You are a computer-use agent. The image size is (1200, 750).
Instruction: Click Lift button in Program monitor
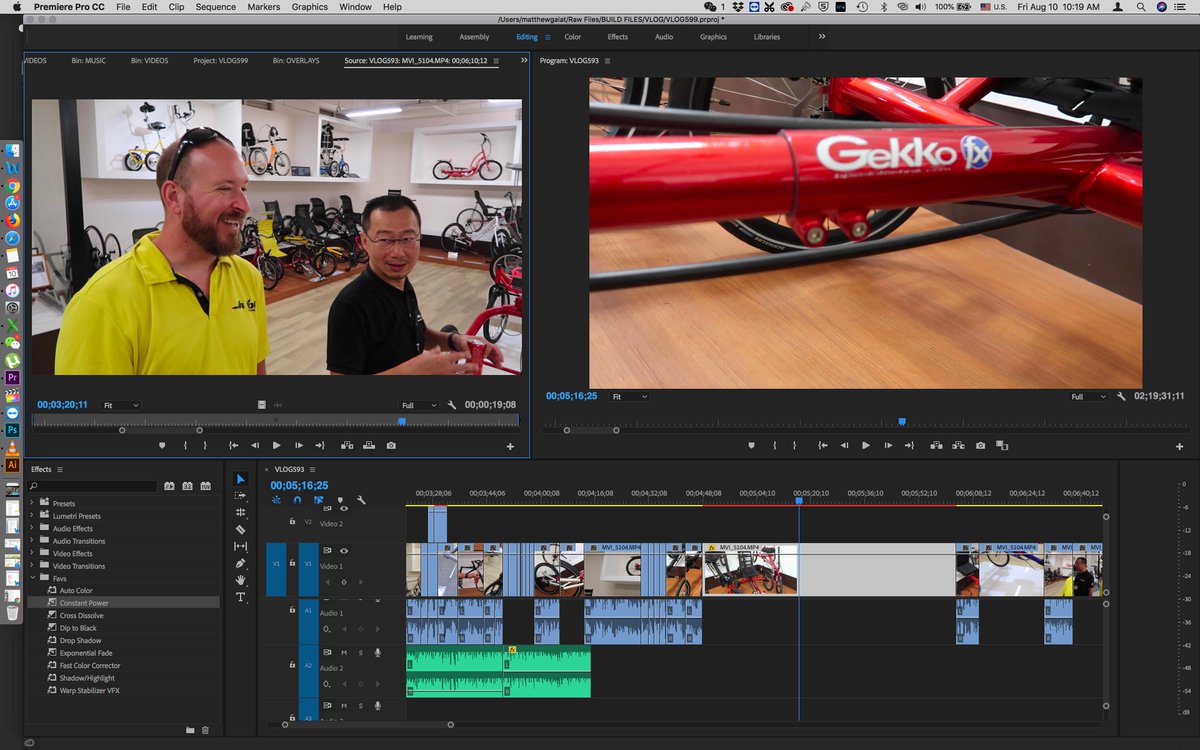[936, 445]
